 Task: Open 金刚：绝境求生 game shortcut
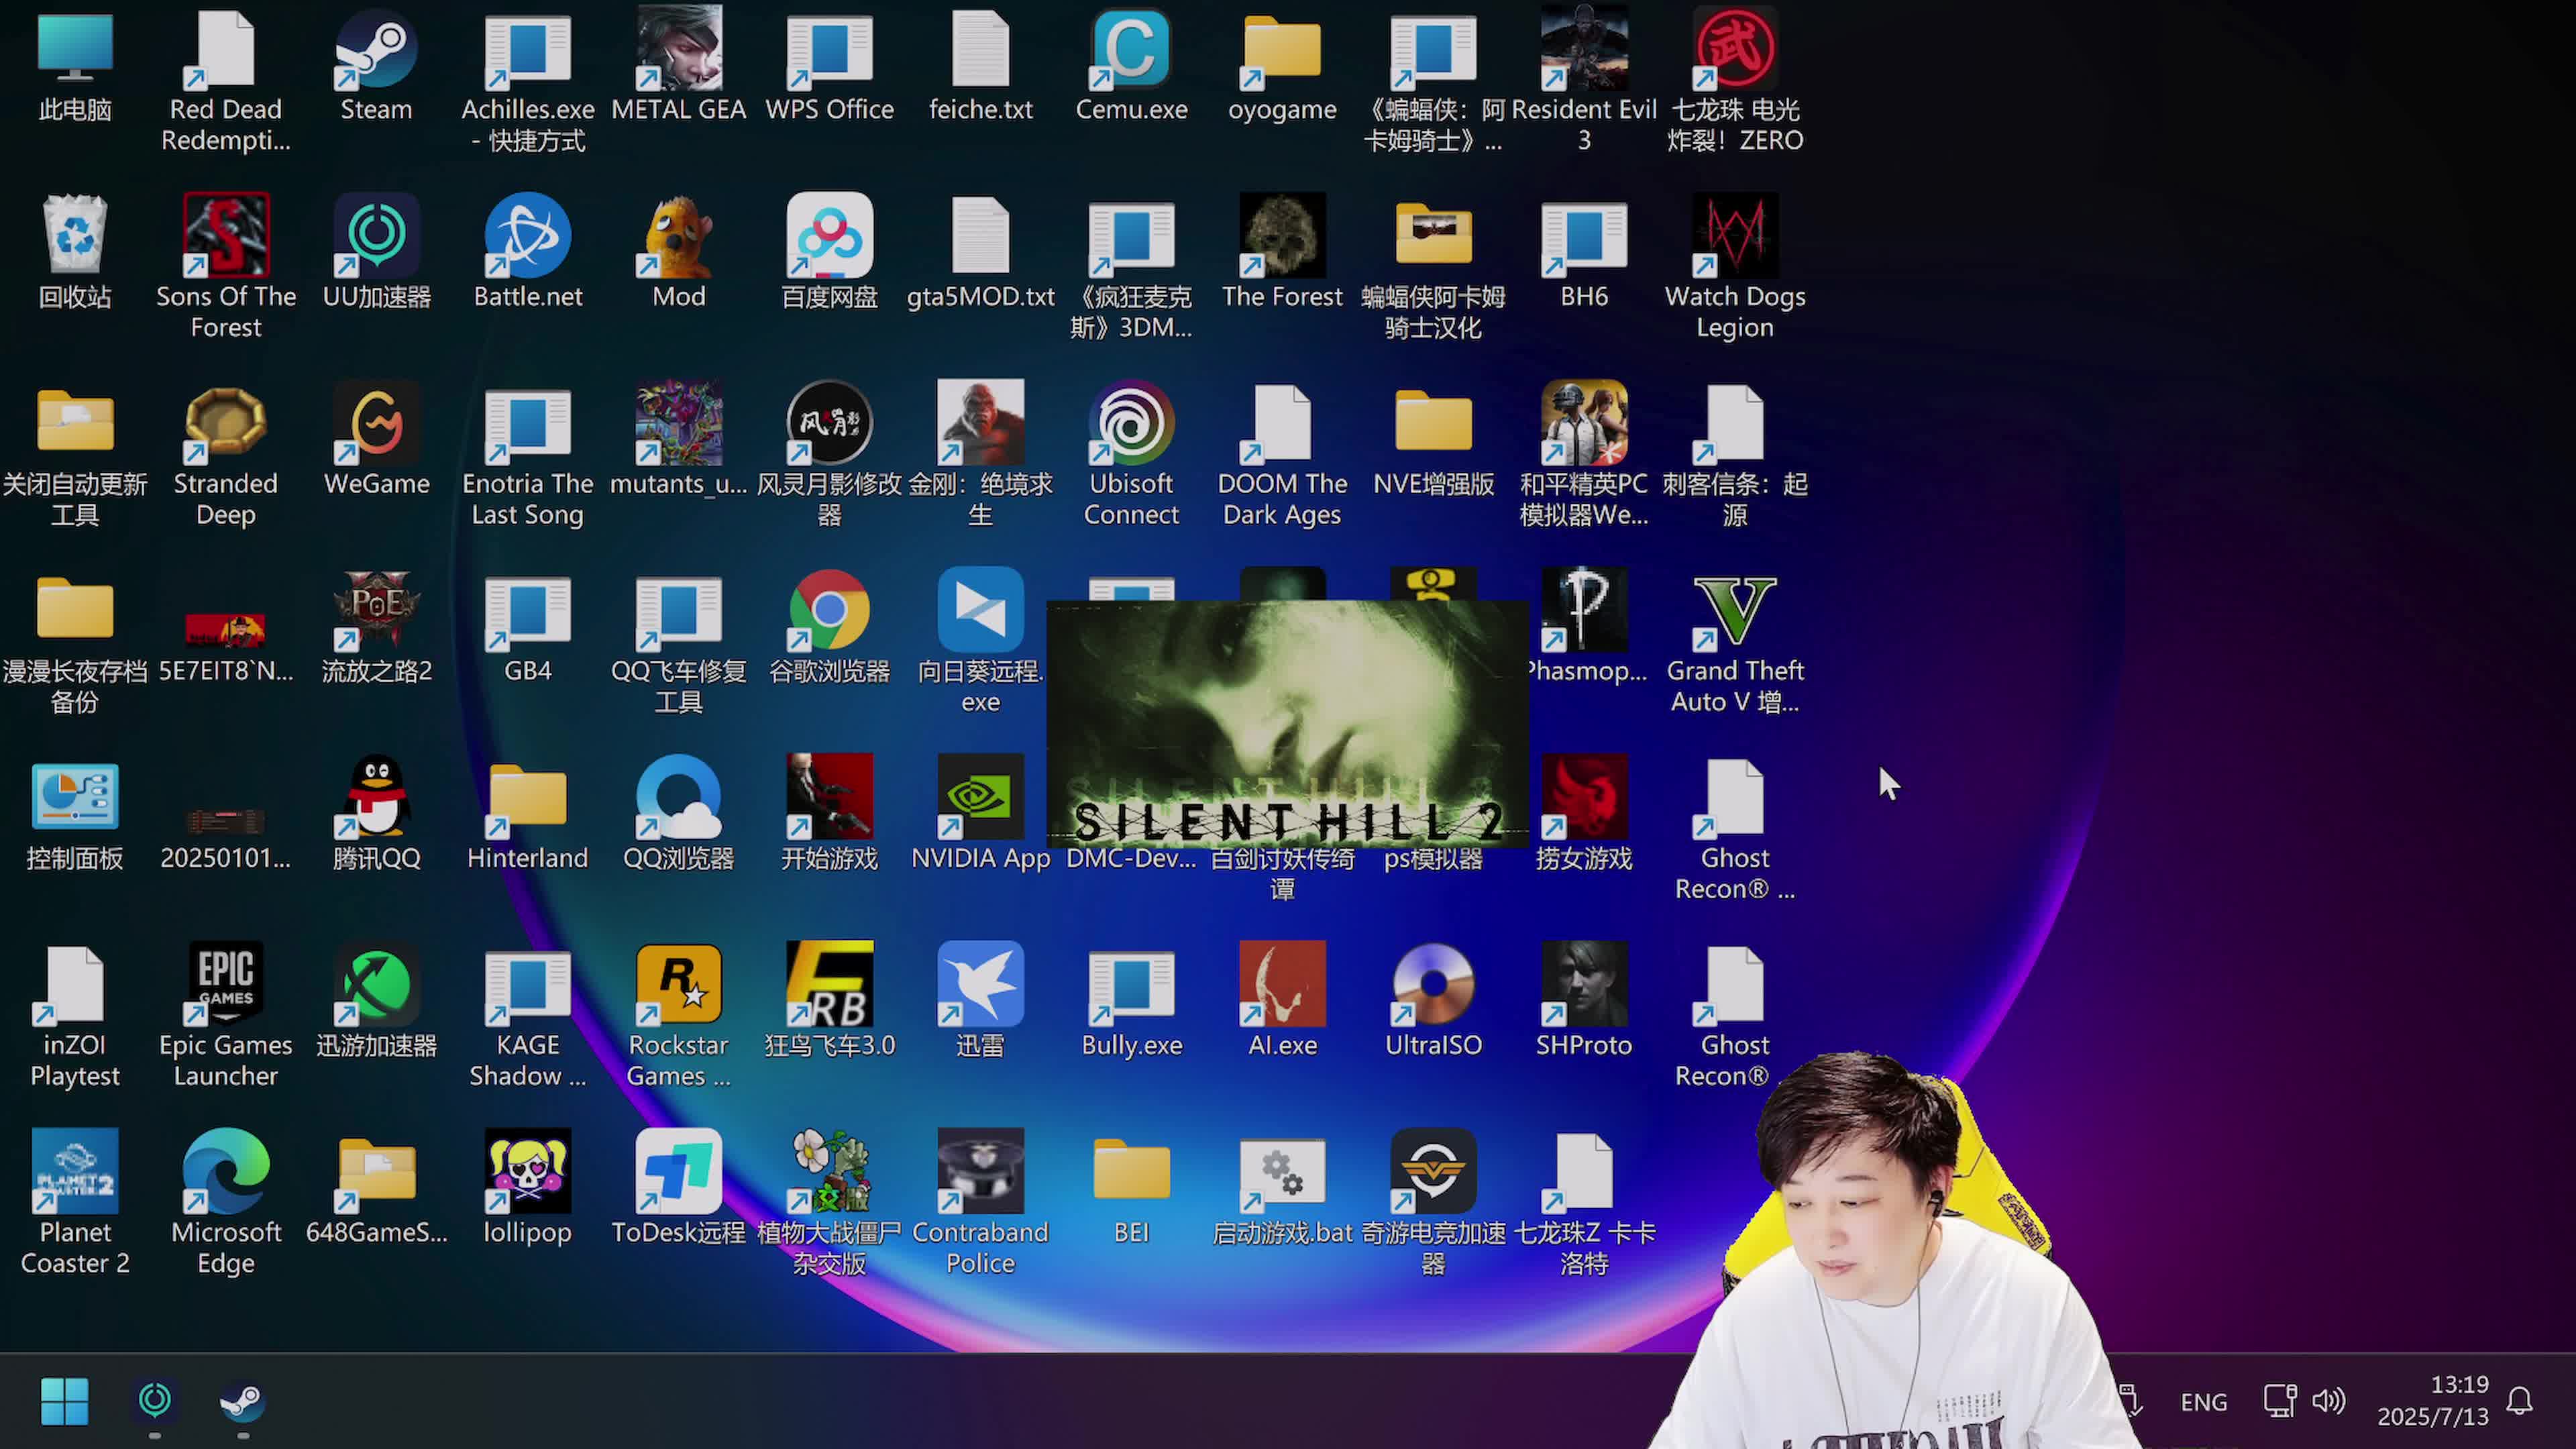click(x=980, y=455)
